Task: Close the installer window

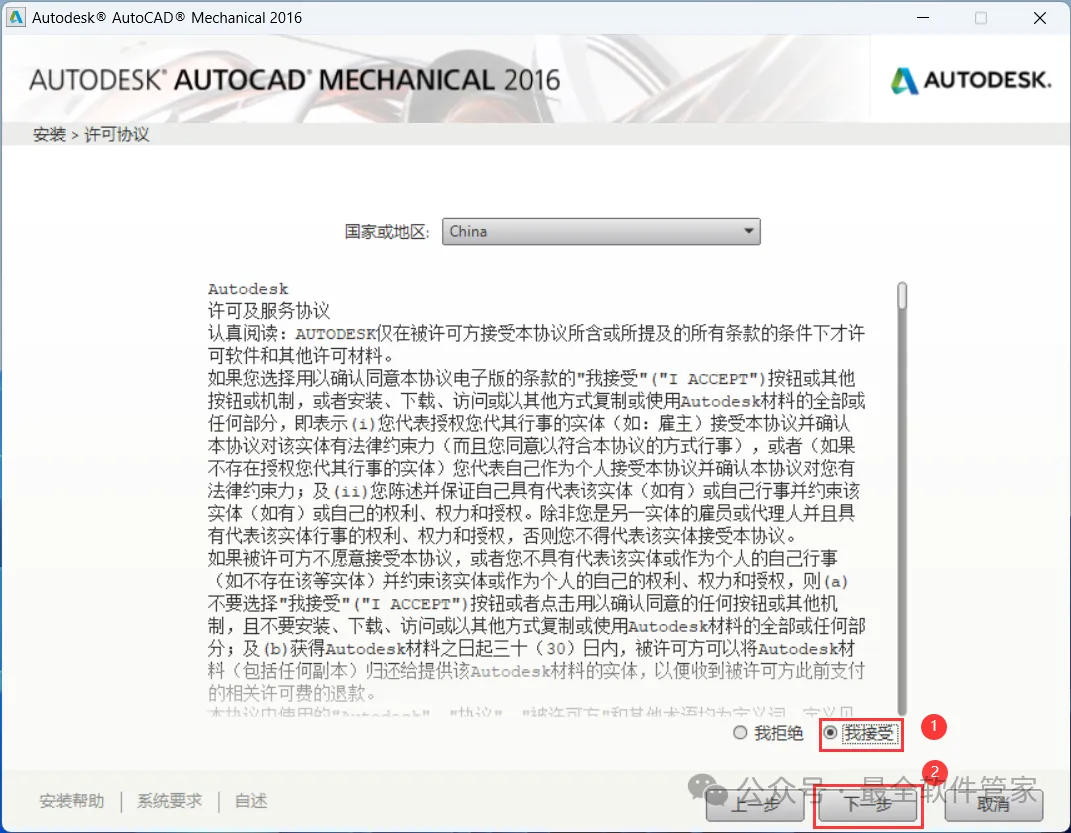Action: 1040,18
